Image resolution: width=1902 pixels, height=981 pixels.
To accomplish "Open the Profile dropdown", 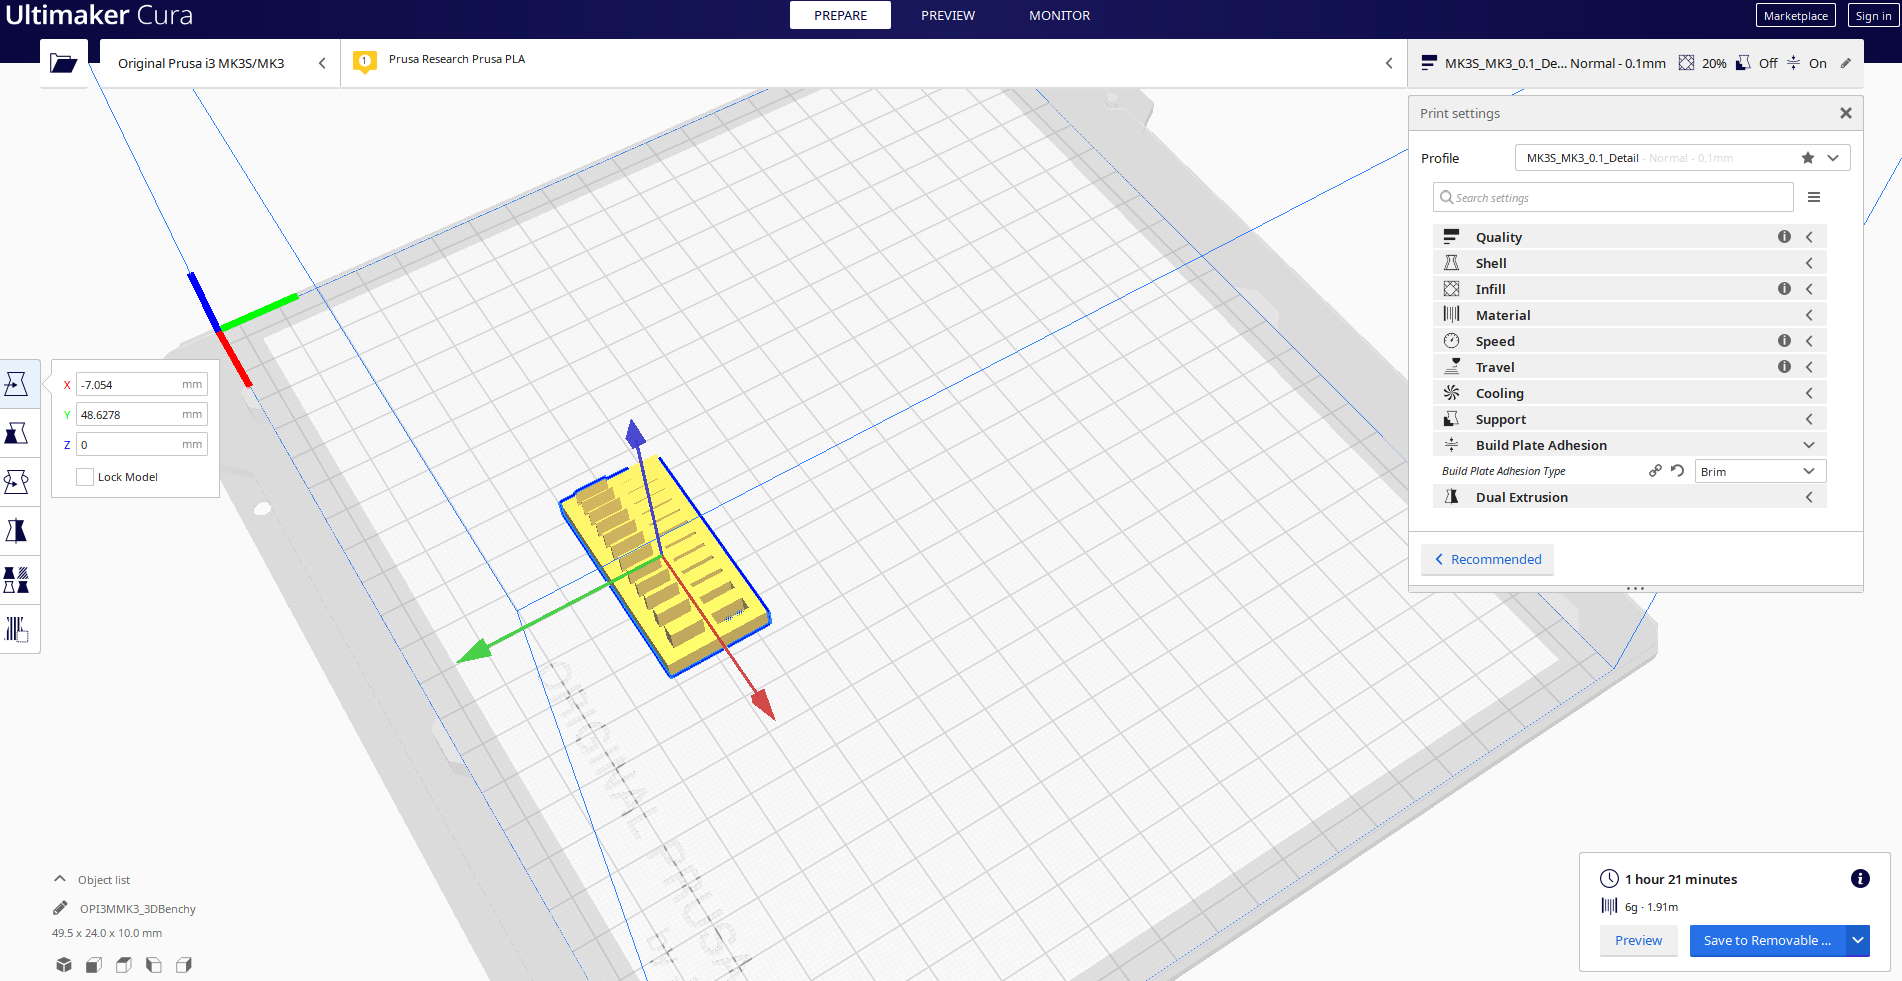I will pos(1682,158).
